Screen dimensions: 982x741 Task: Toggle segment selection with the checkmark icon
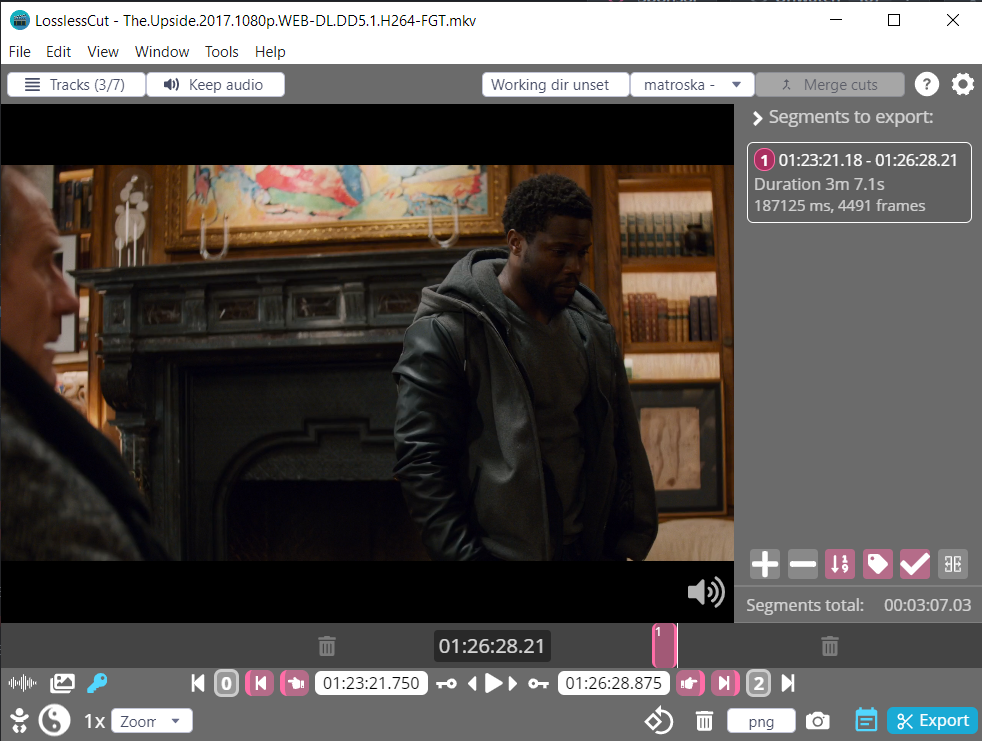click(914, 564)
